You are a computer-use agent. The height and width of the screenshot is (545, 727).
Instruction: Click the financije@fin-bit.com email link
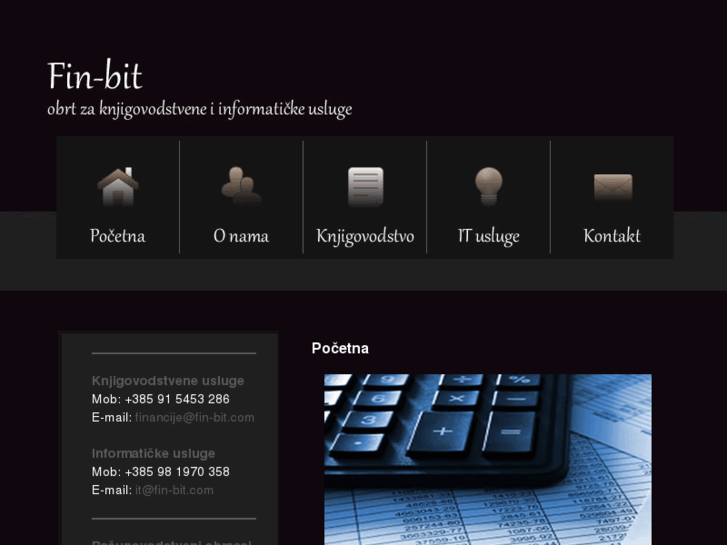point(195,417)
